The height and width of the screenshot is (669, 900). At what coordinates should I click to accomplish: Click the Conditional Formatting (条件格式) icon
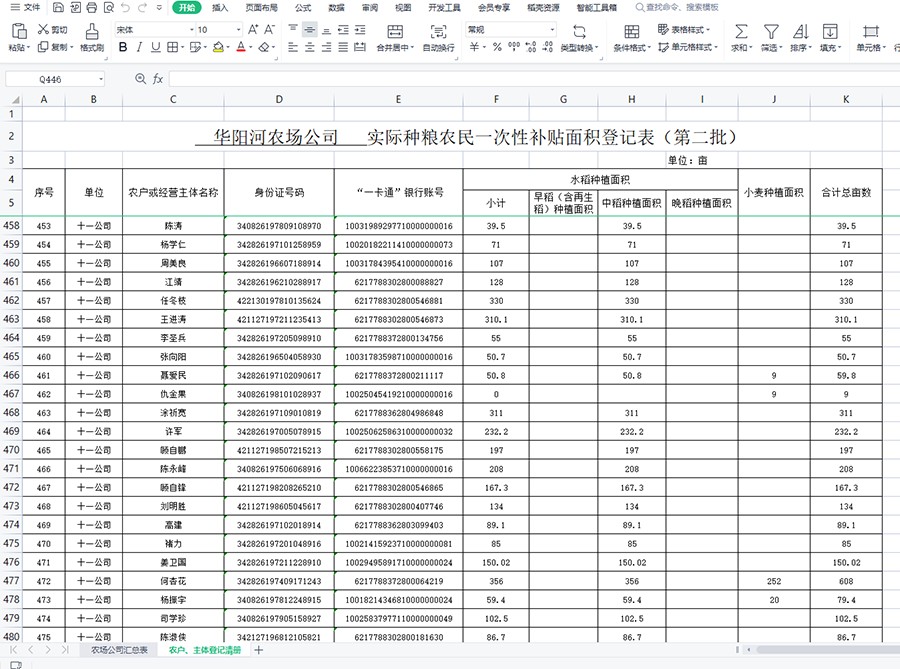coord(628,31)
